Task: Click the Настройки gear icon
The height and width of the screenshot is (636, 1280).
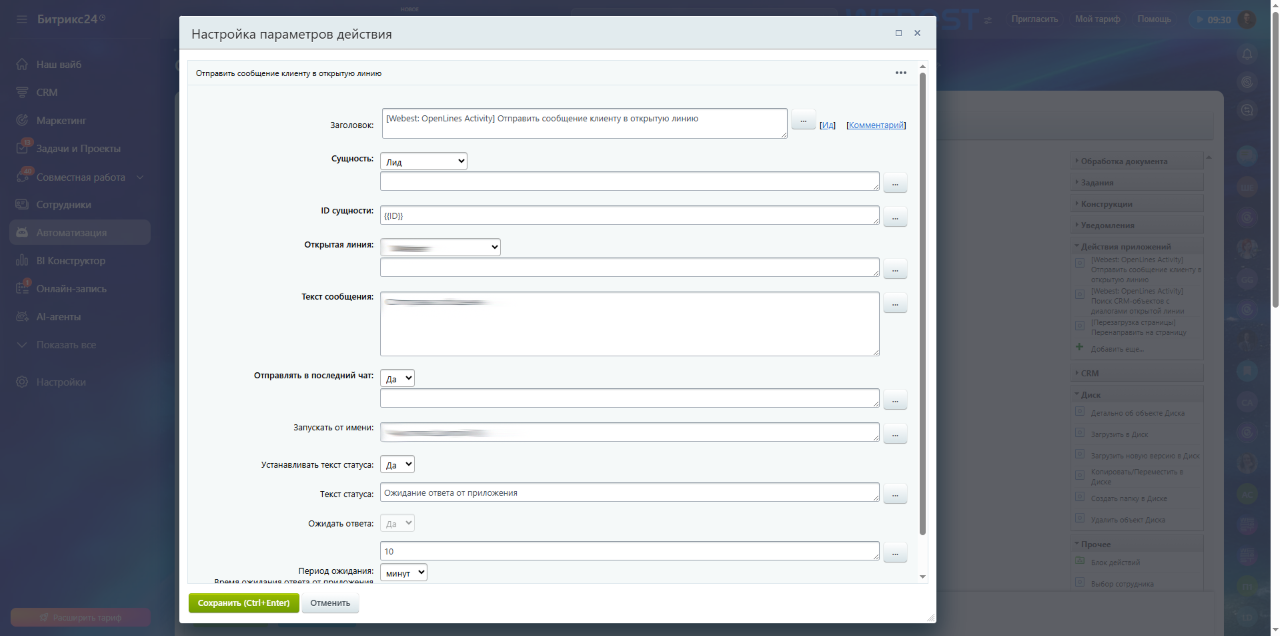Action: (x=23, y=382)
